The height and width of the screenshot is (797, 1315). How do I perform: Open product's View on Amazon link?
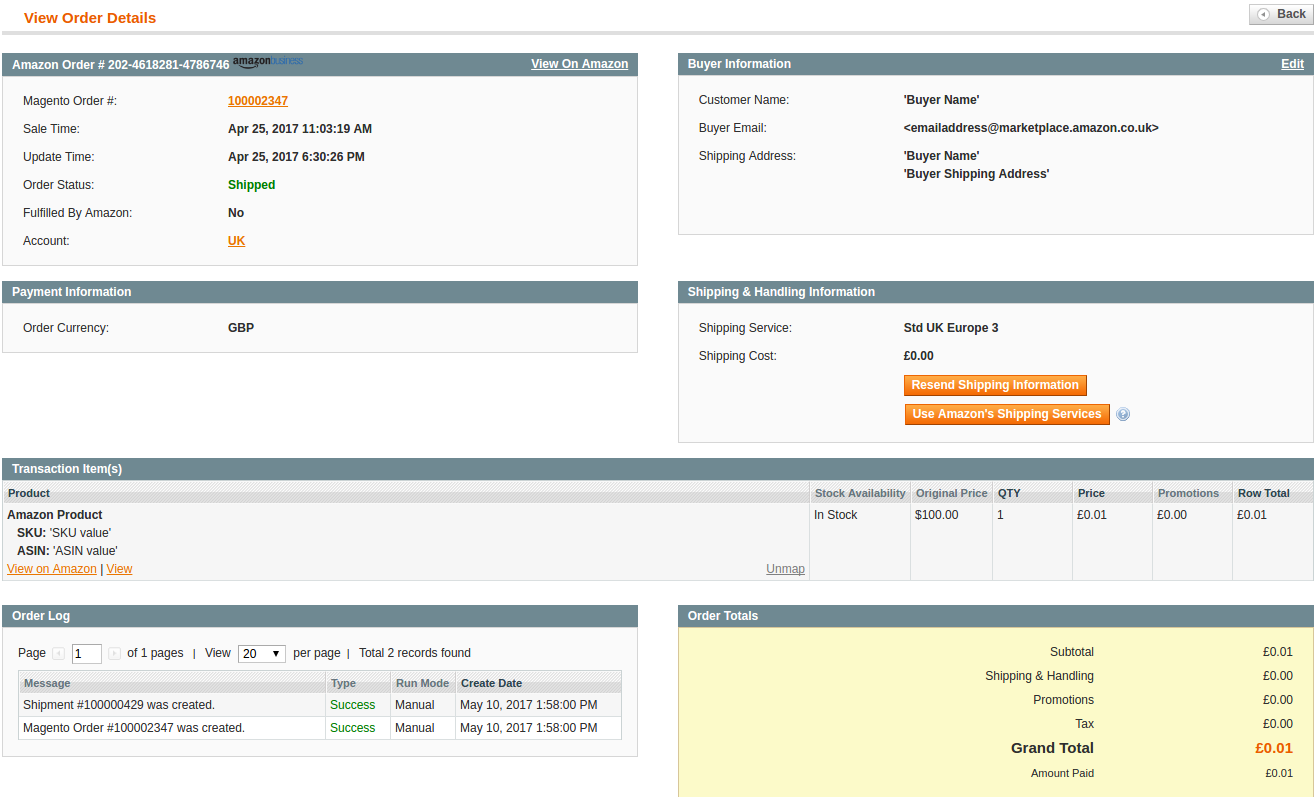[x=52, y=569]
